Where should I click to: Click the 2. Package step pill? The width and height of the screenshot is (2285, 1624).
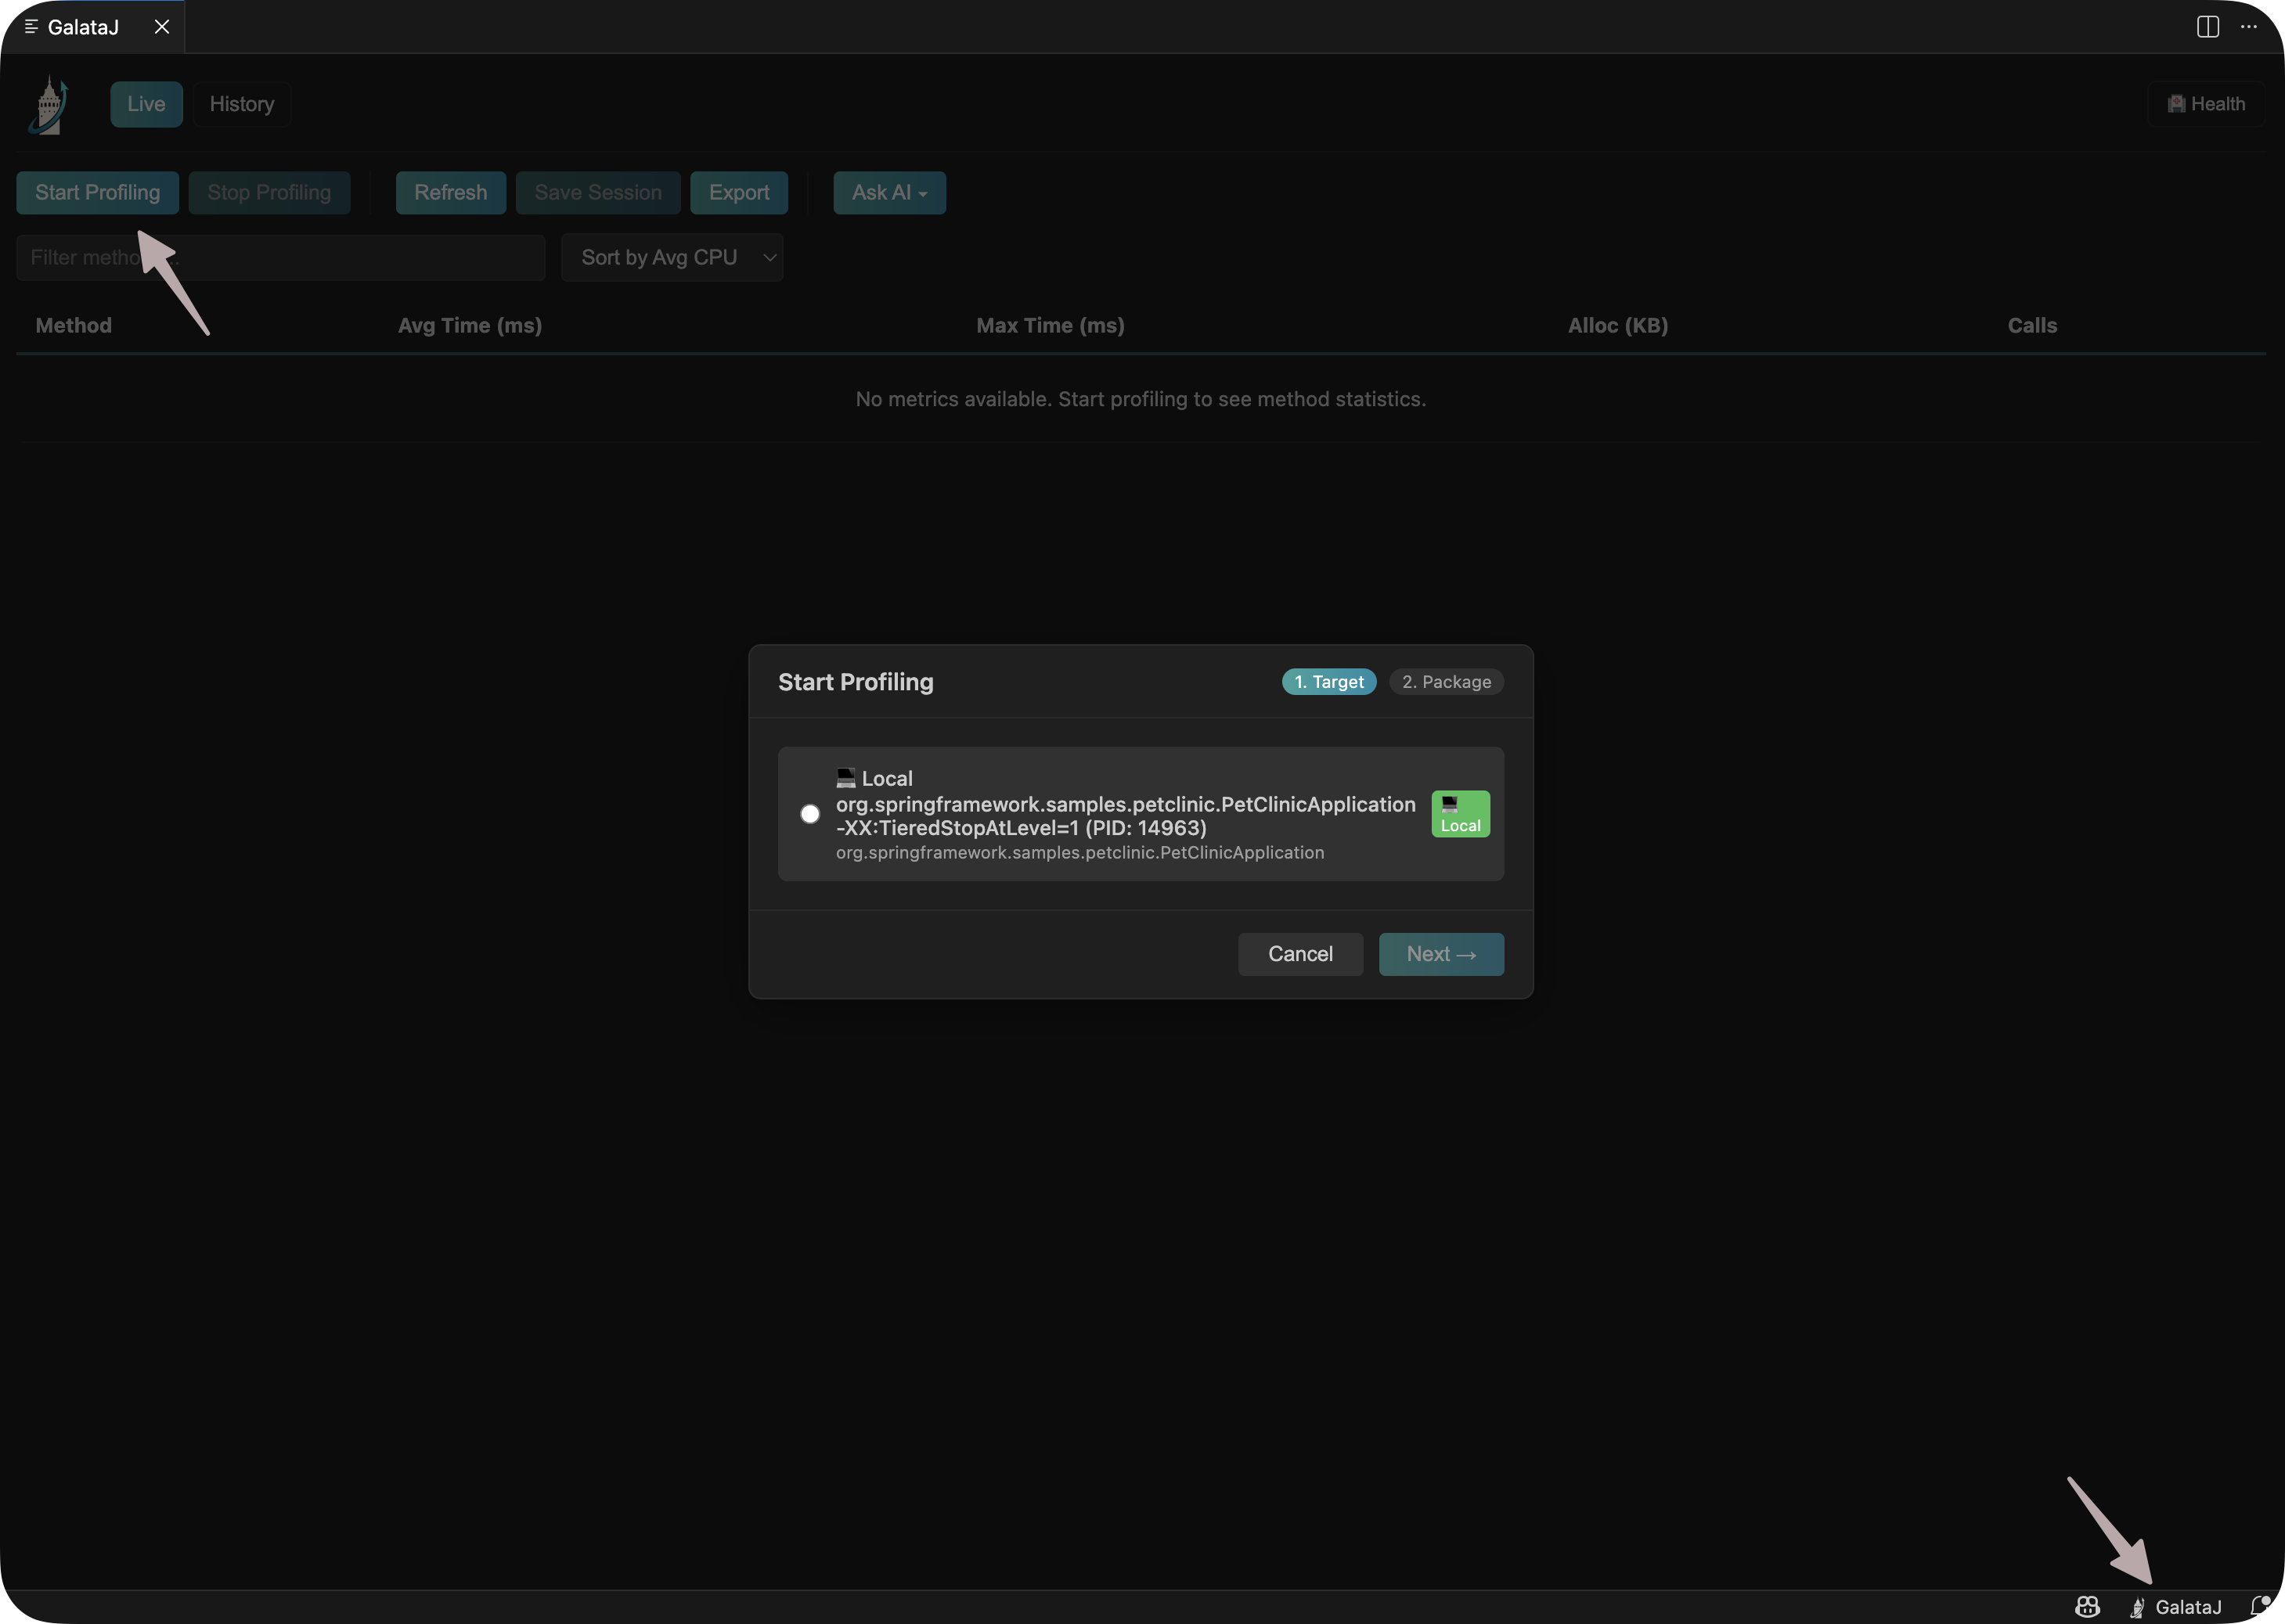coord(1446,682)
